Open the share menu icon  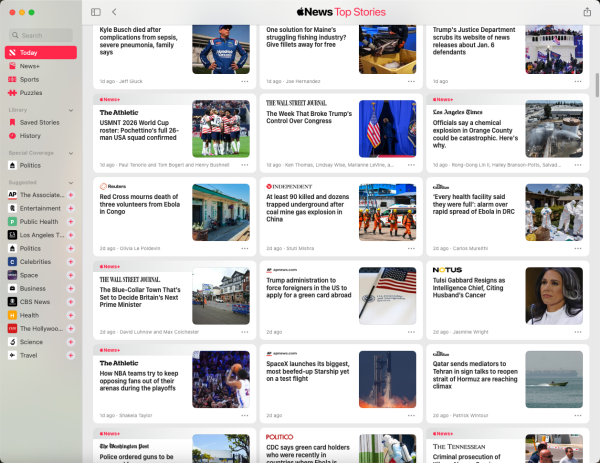(587, 12)
